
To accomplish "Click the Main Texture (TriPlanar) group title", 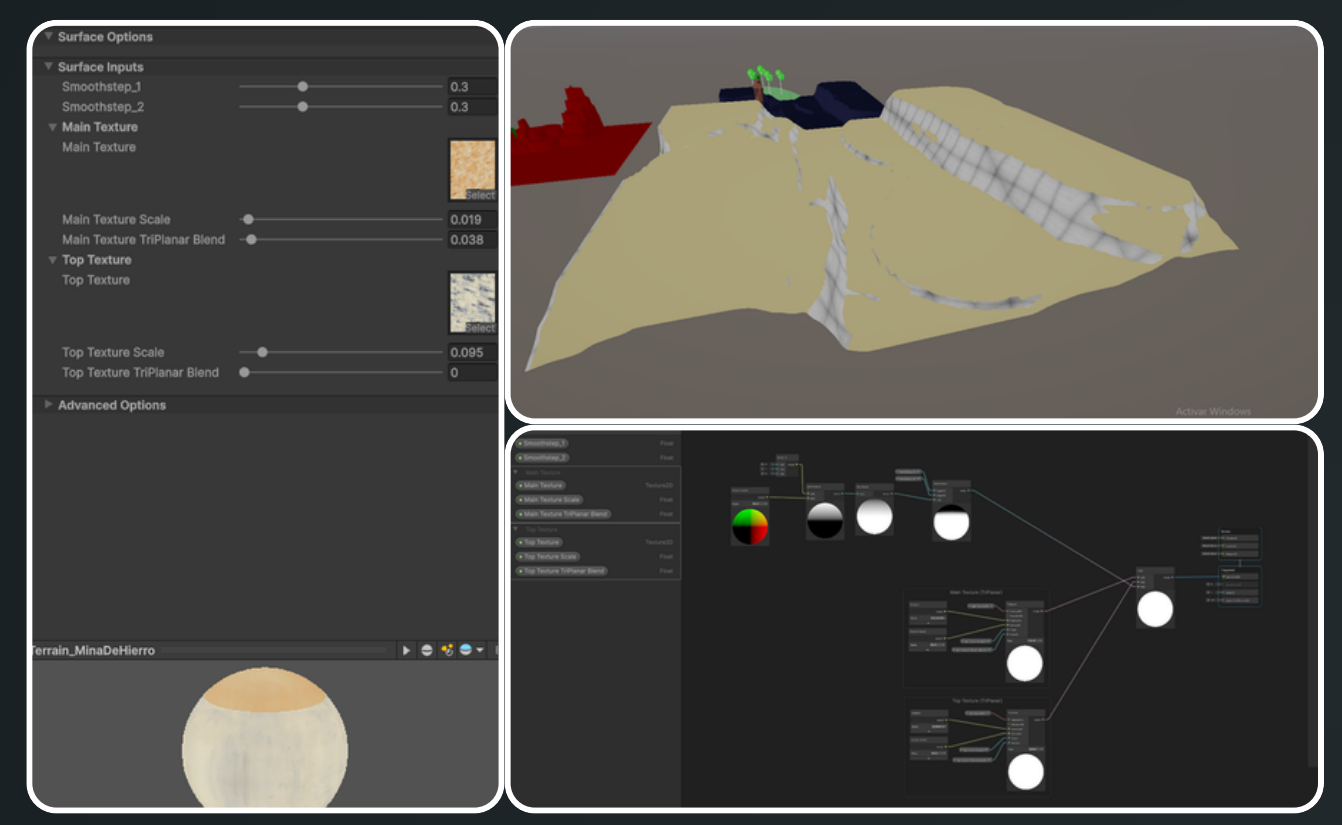I will click(x=974, y=592).
